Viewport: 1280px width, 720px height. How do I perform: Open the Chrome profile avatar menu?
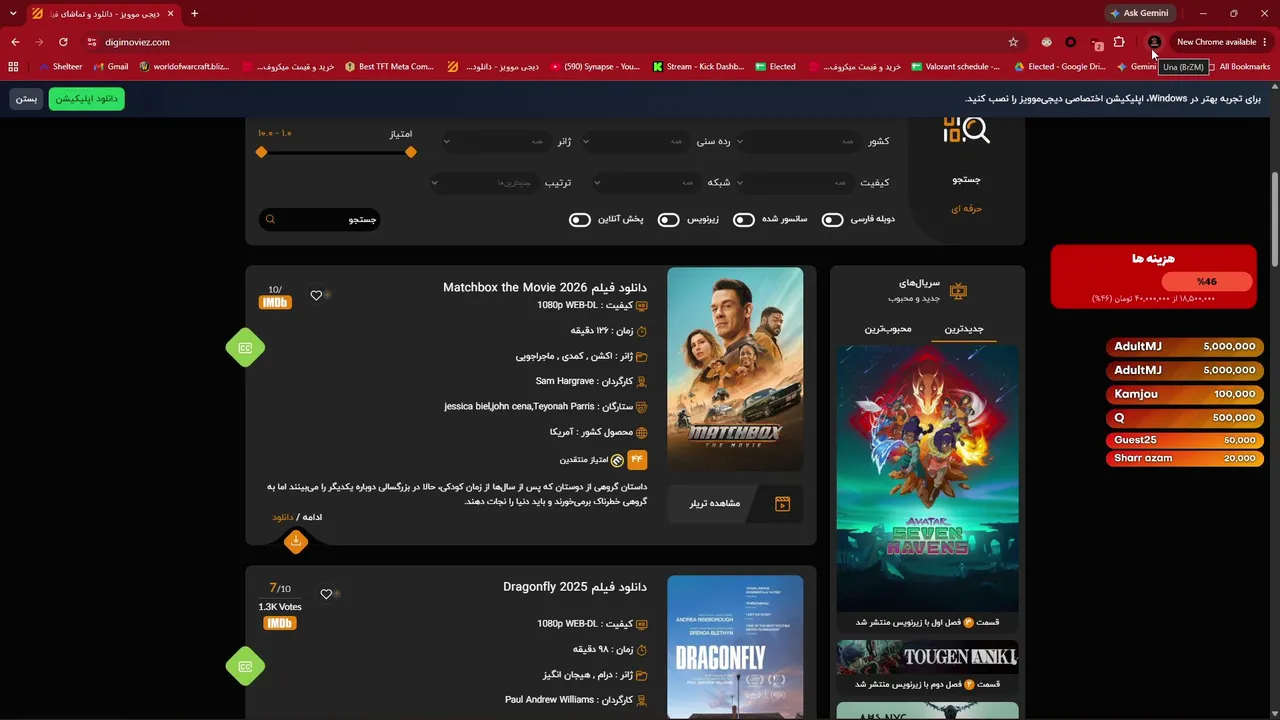coord(1154,42)
